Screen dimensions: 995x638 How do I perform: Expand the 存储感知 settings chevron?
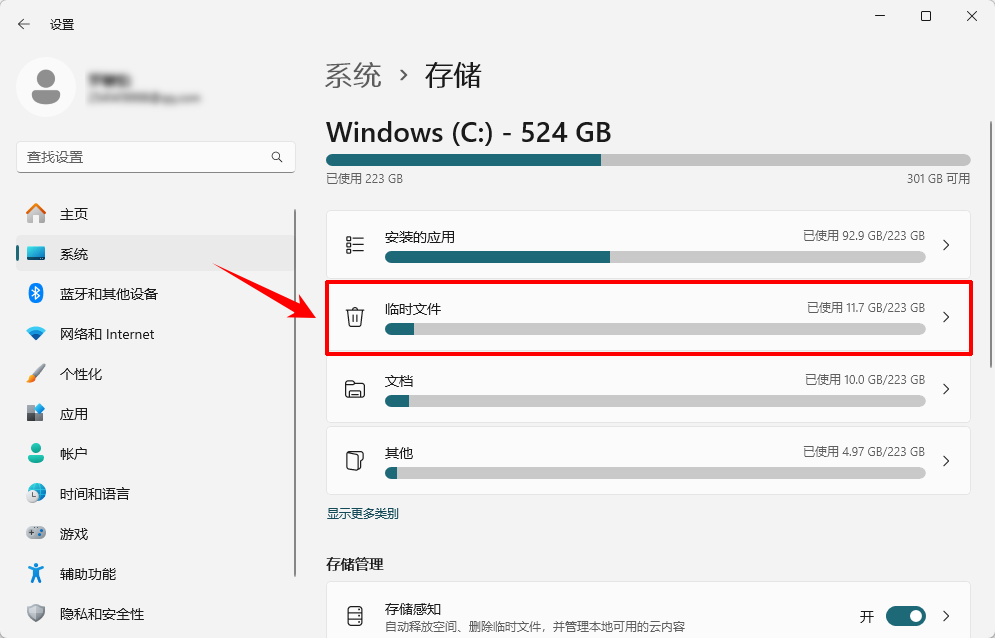point(946,616)
